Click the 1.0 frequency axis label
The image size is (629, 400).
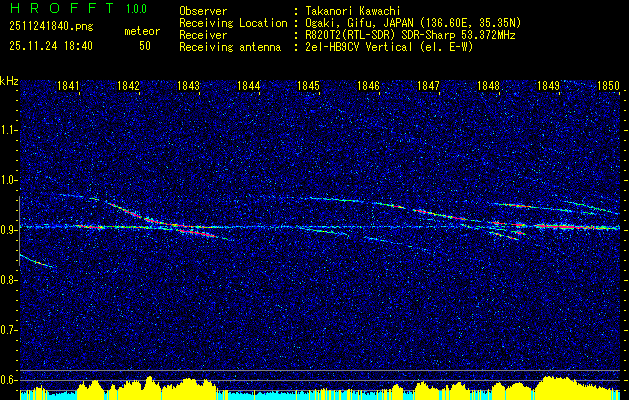point(8,180)
